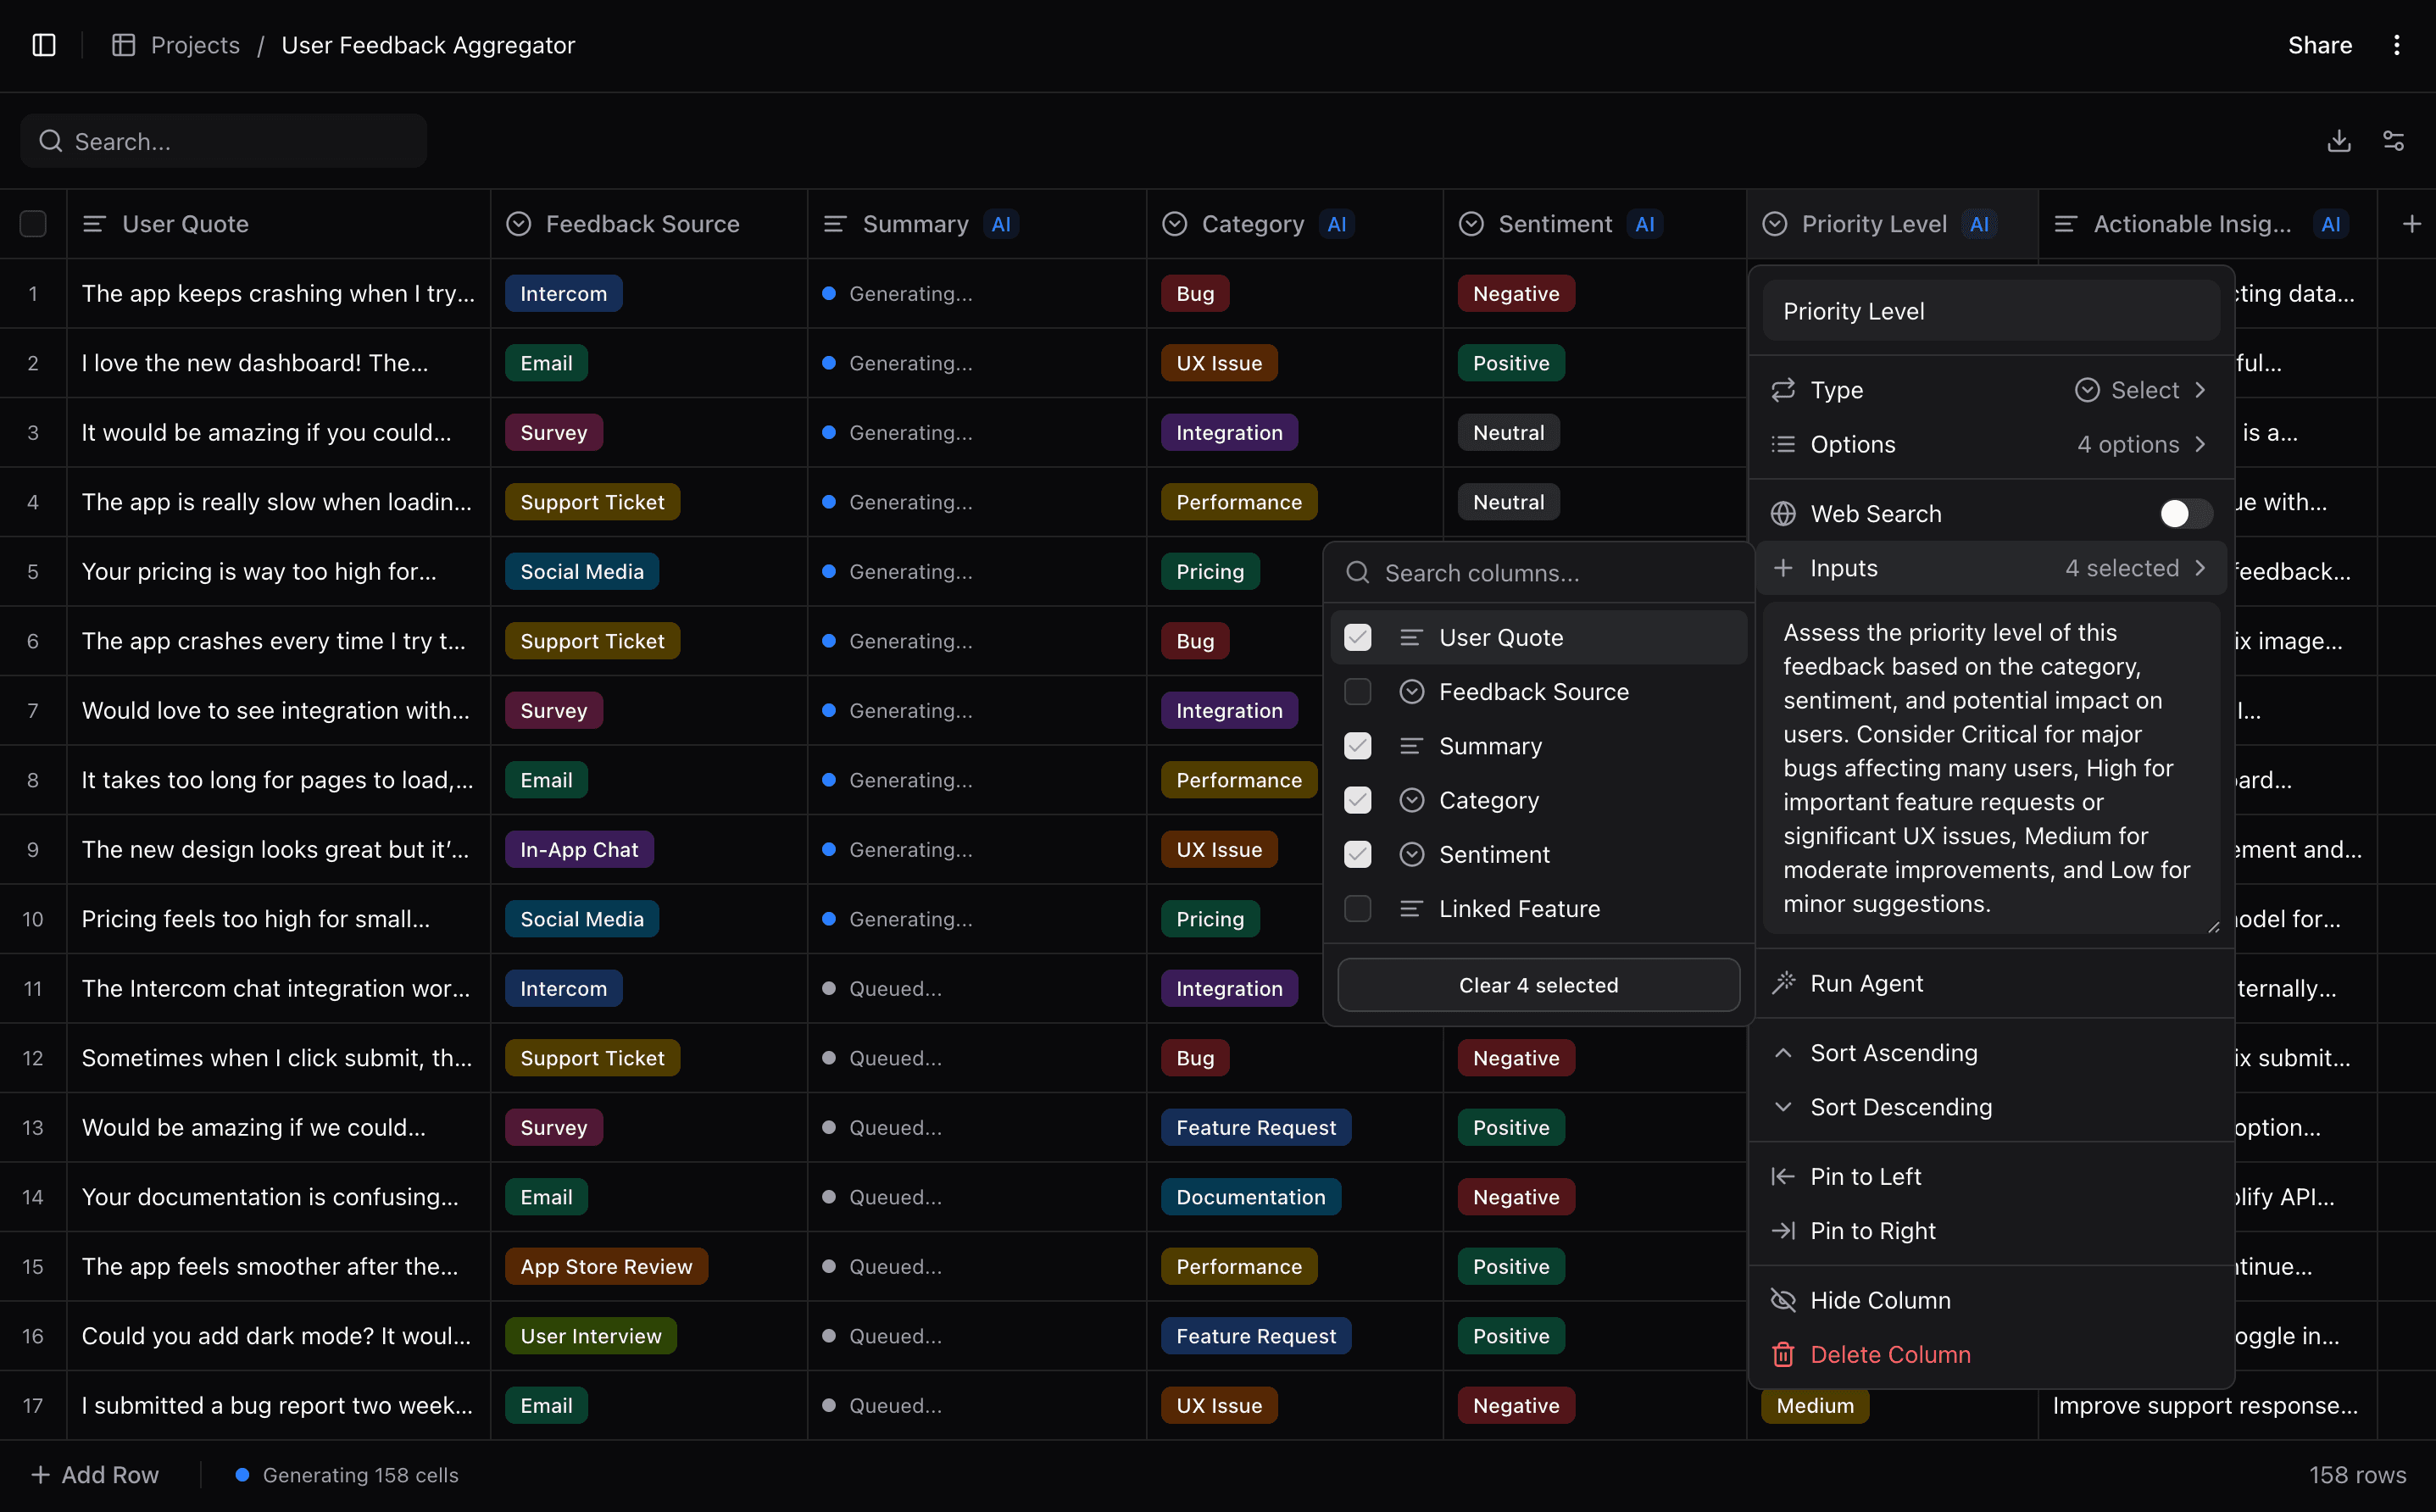Click the Clear 4 selected button

click(x=1538, y=984)
